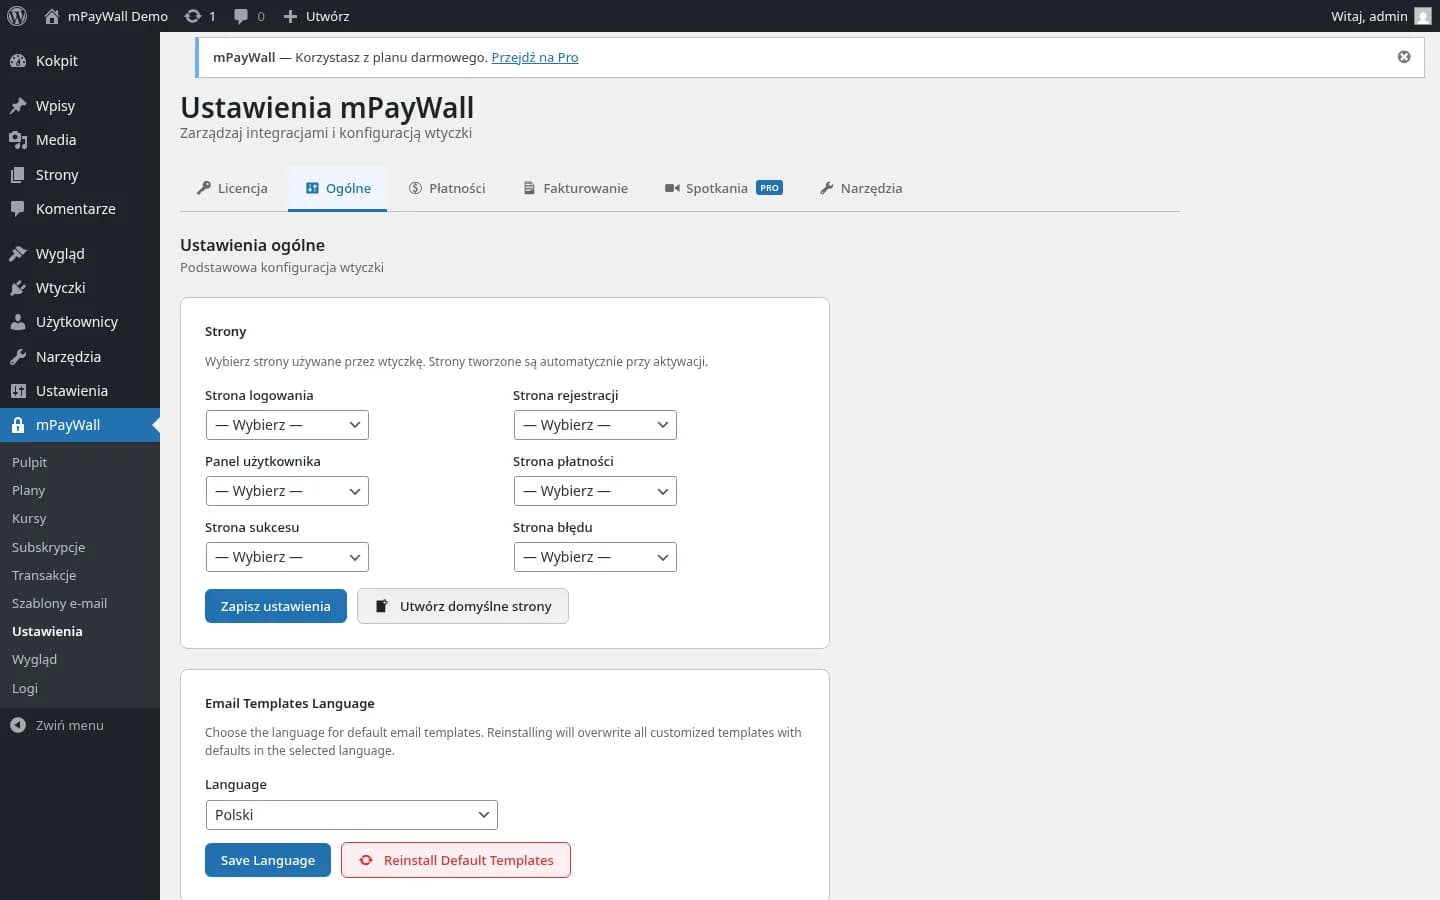Click Zapisz ustawienia button
This screenshot has height=900, width=1440.
tap(275, 606)
